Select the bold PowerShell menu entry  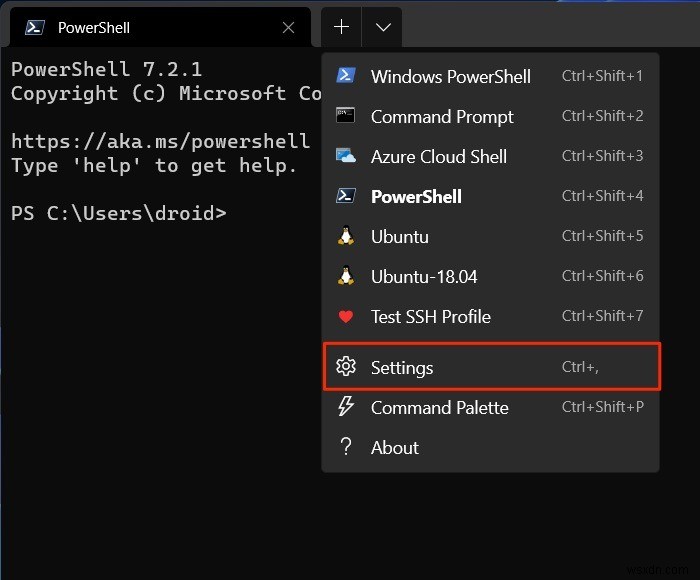point(416,197)
